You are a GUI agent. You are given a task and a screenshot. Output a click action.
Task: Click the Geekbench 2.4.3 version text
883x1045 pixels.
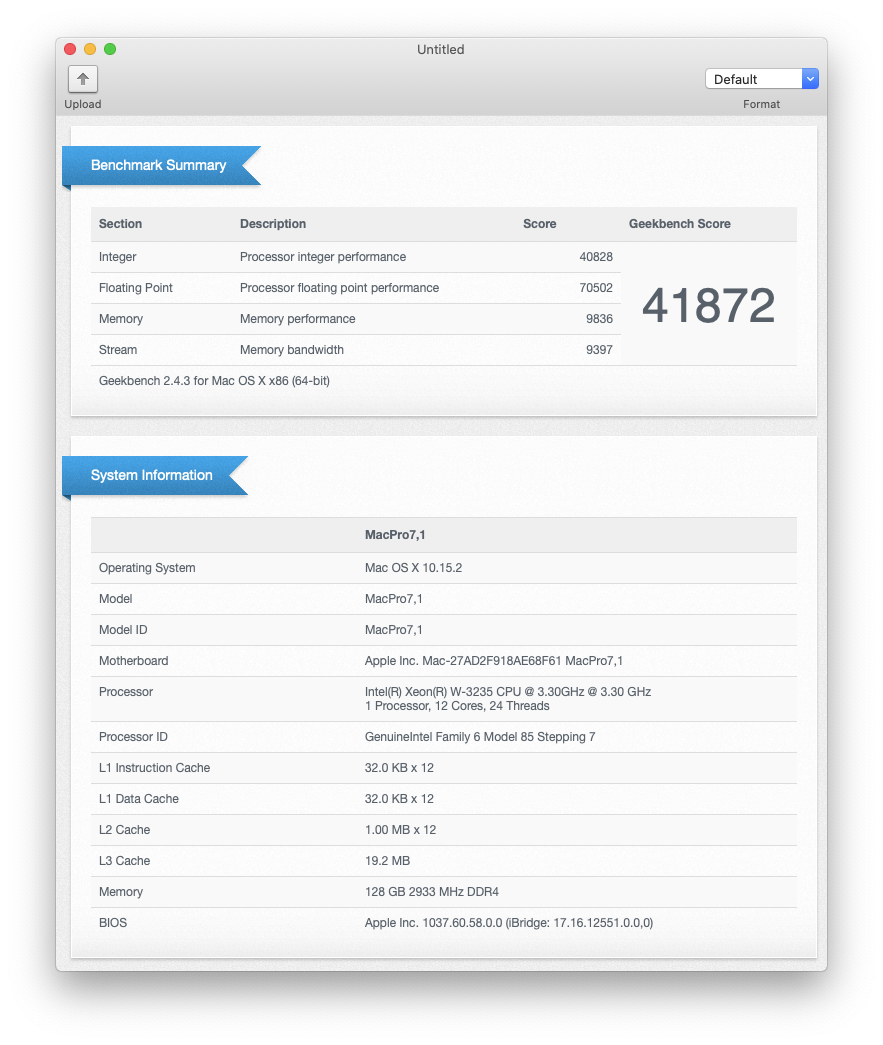tap(214, 381)
